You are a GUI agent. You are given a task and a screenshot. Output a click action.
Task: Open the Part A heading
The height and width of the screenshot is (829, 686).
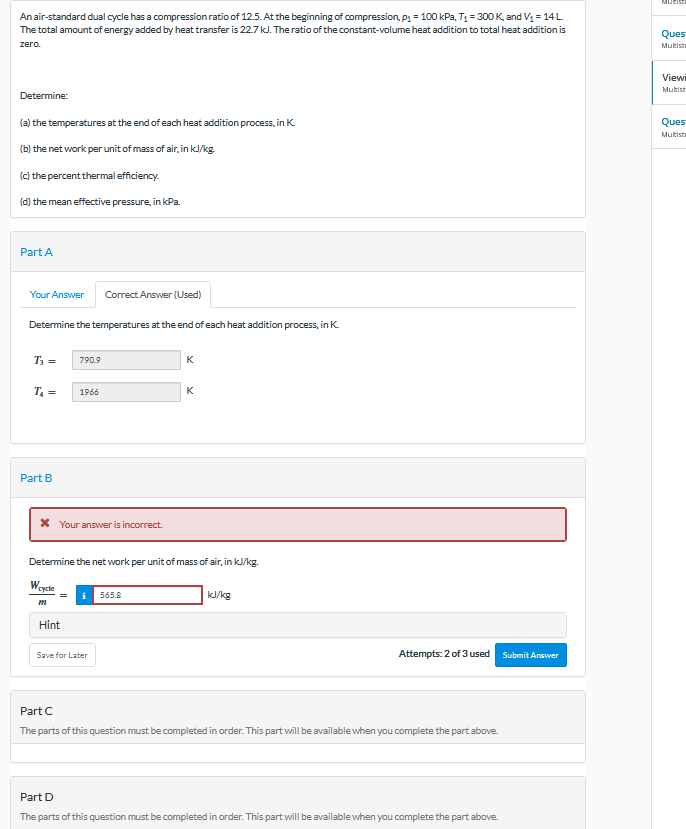(x=36, y=252)
